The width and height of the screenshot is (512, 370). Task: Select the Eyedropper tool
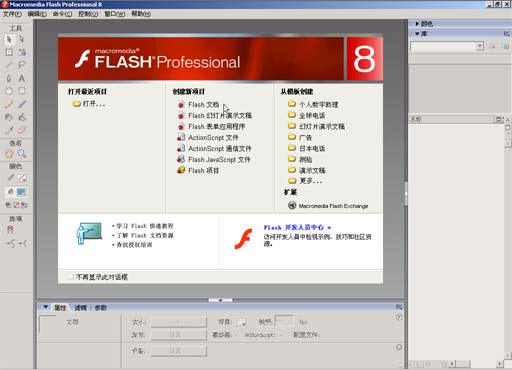9,130
